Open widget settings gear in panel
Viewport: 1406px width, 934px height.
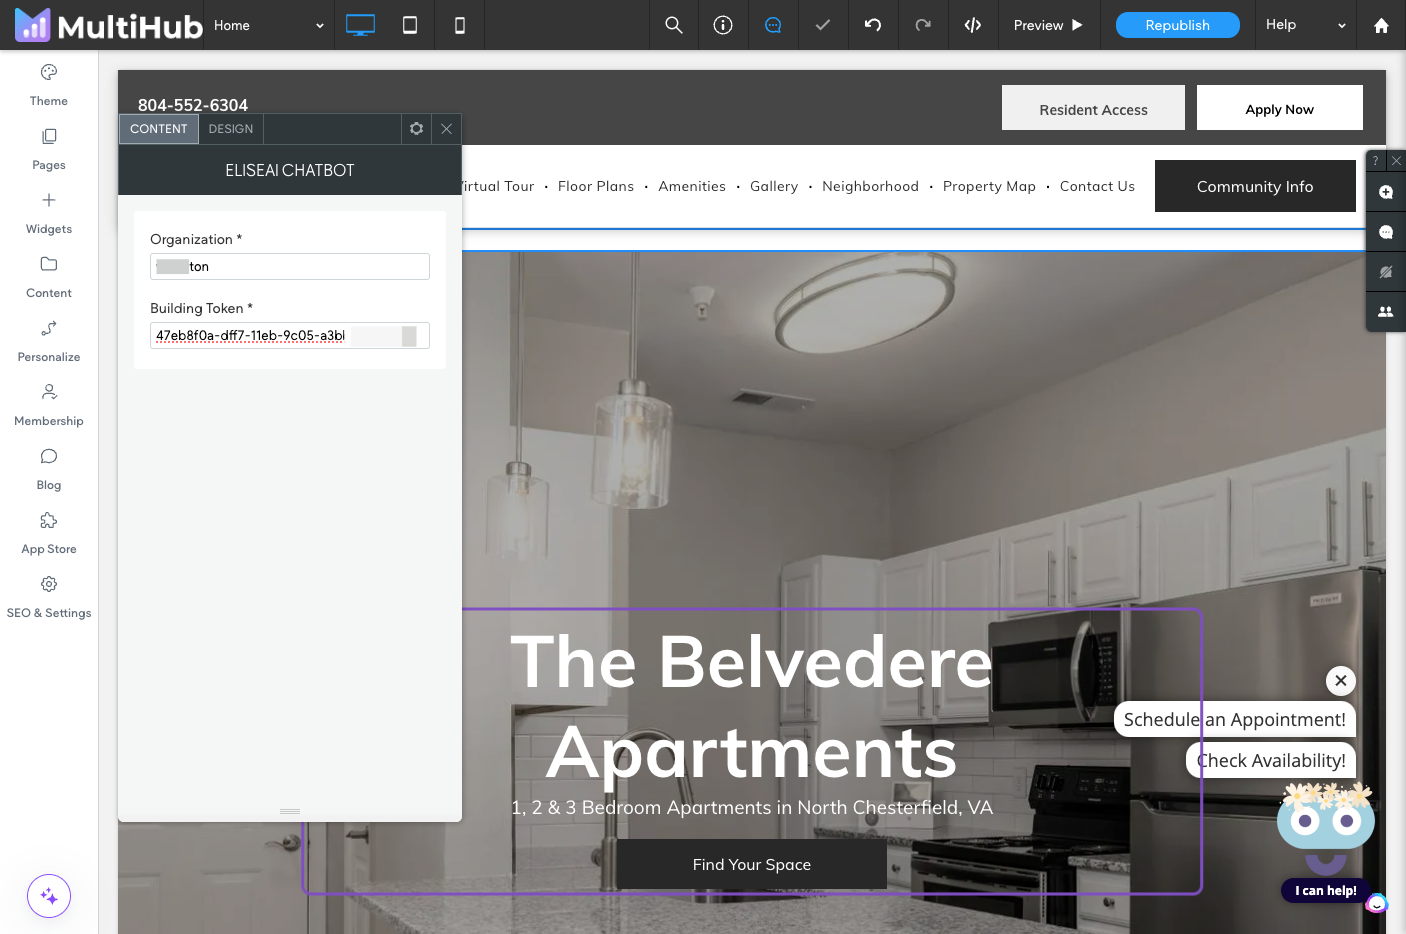tap(417, 129)
